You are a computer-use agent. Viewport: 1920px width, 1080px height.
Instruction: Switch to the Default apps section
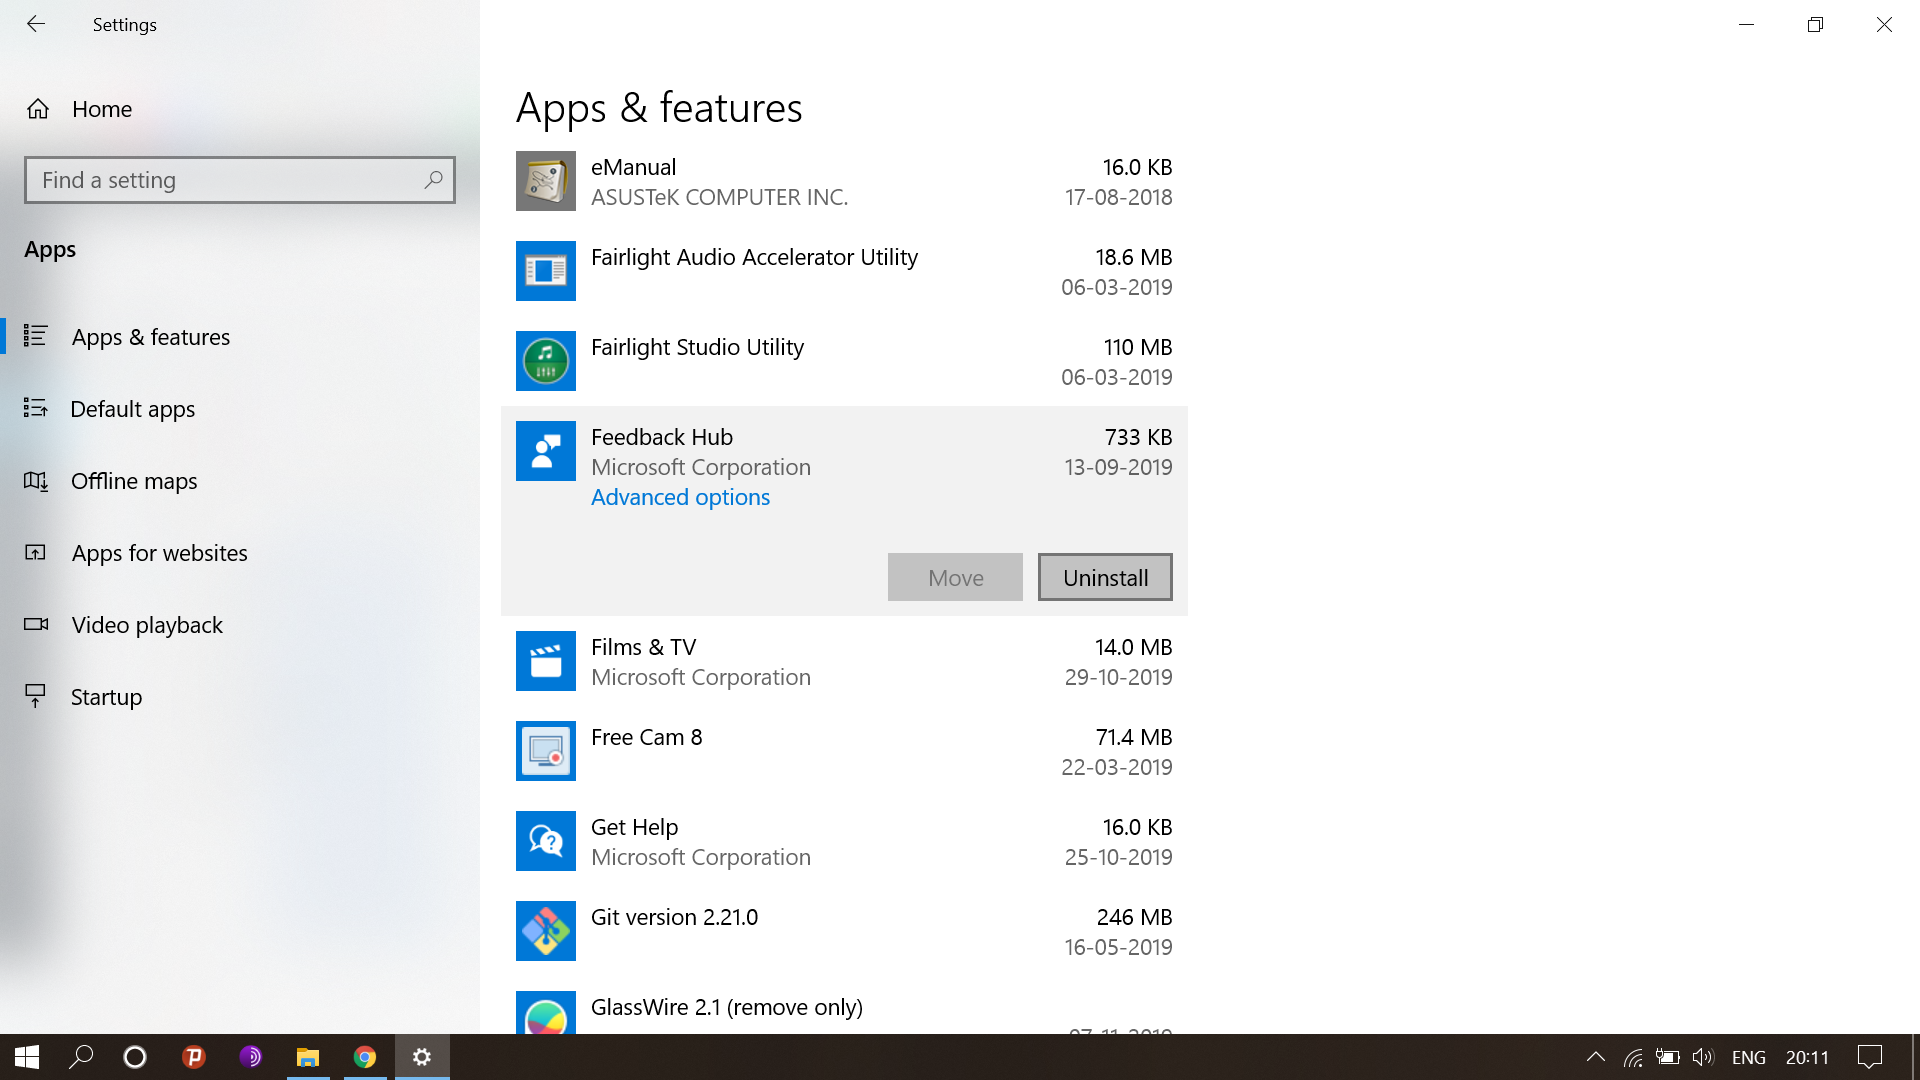[132, 409]
